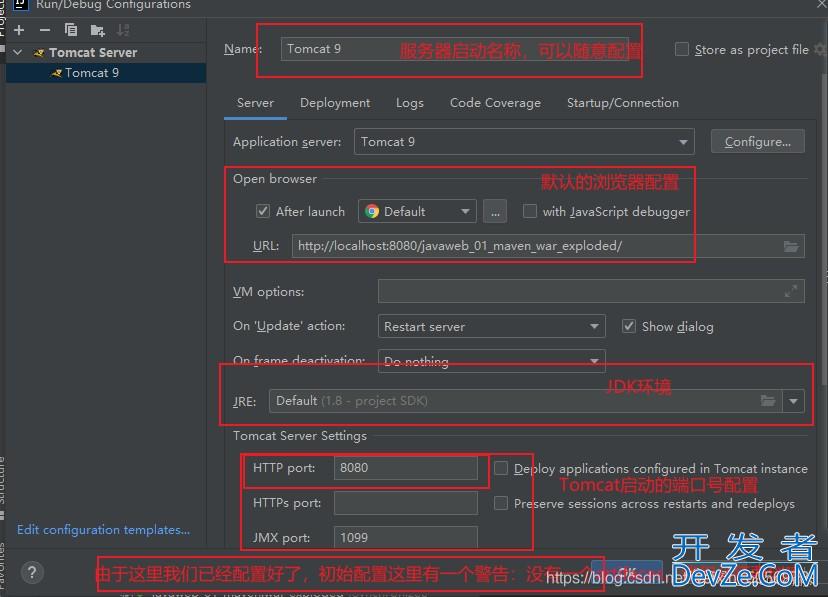This screenshot has width=828, height=597.
Task: Click the Name input field
Action: 454,49
